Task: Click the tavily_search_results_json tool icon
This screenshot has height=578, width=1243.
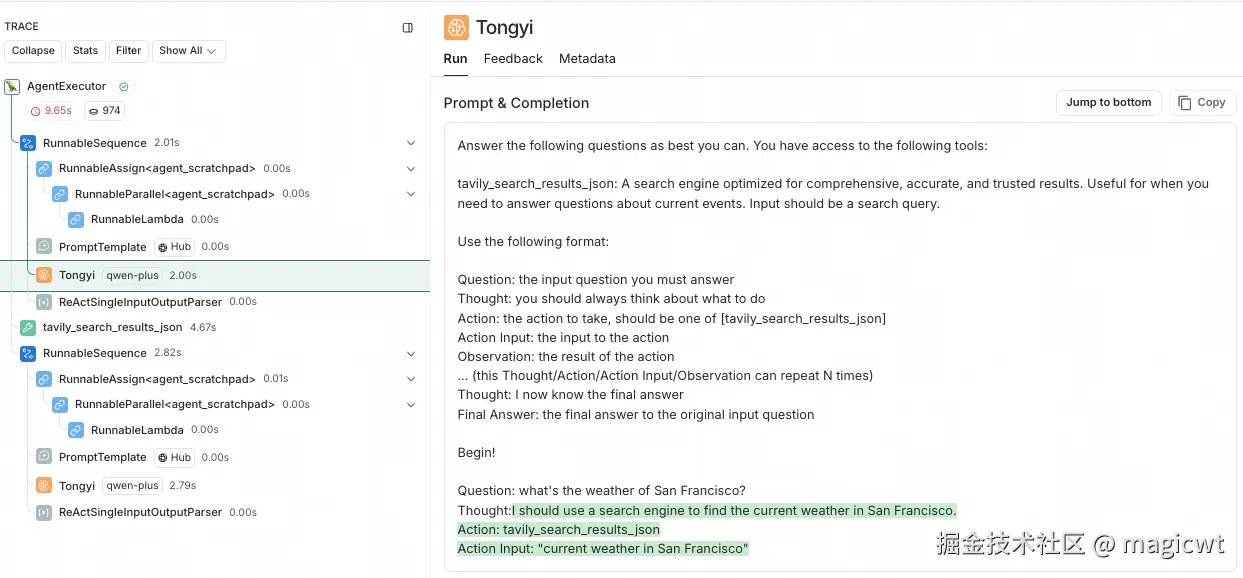Action: 28,327
